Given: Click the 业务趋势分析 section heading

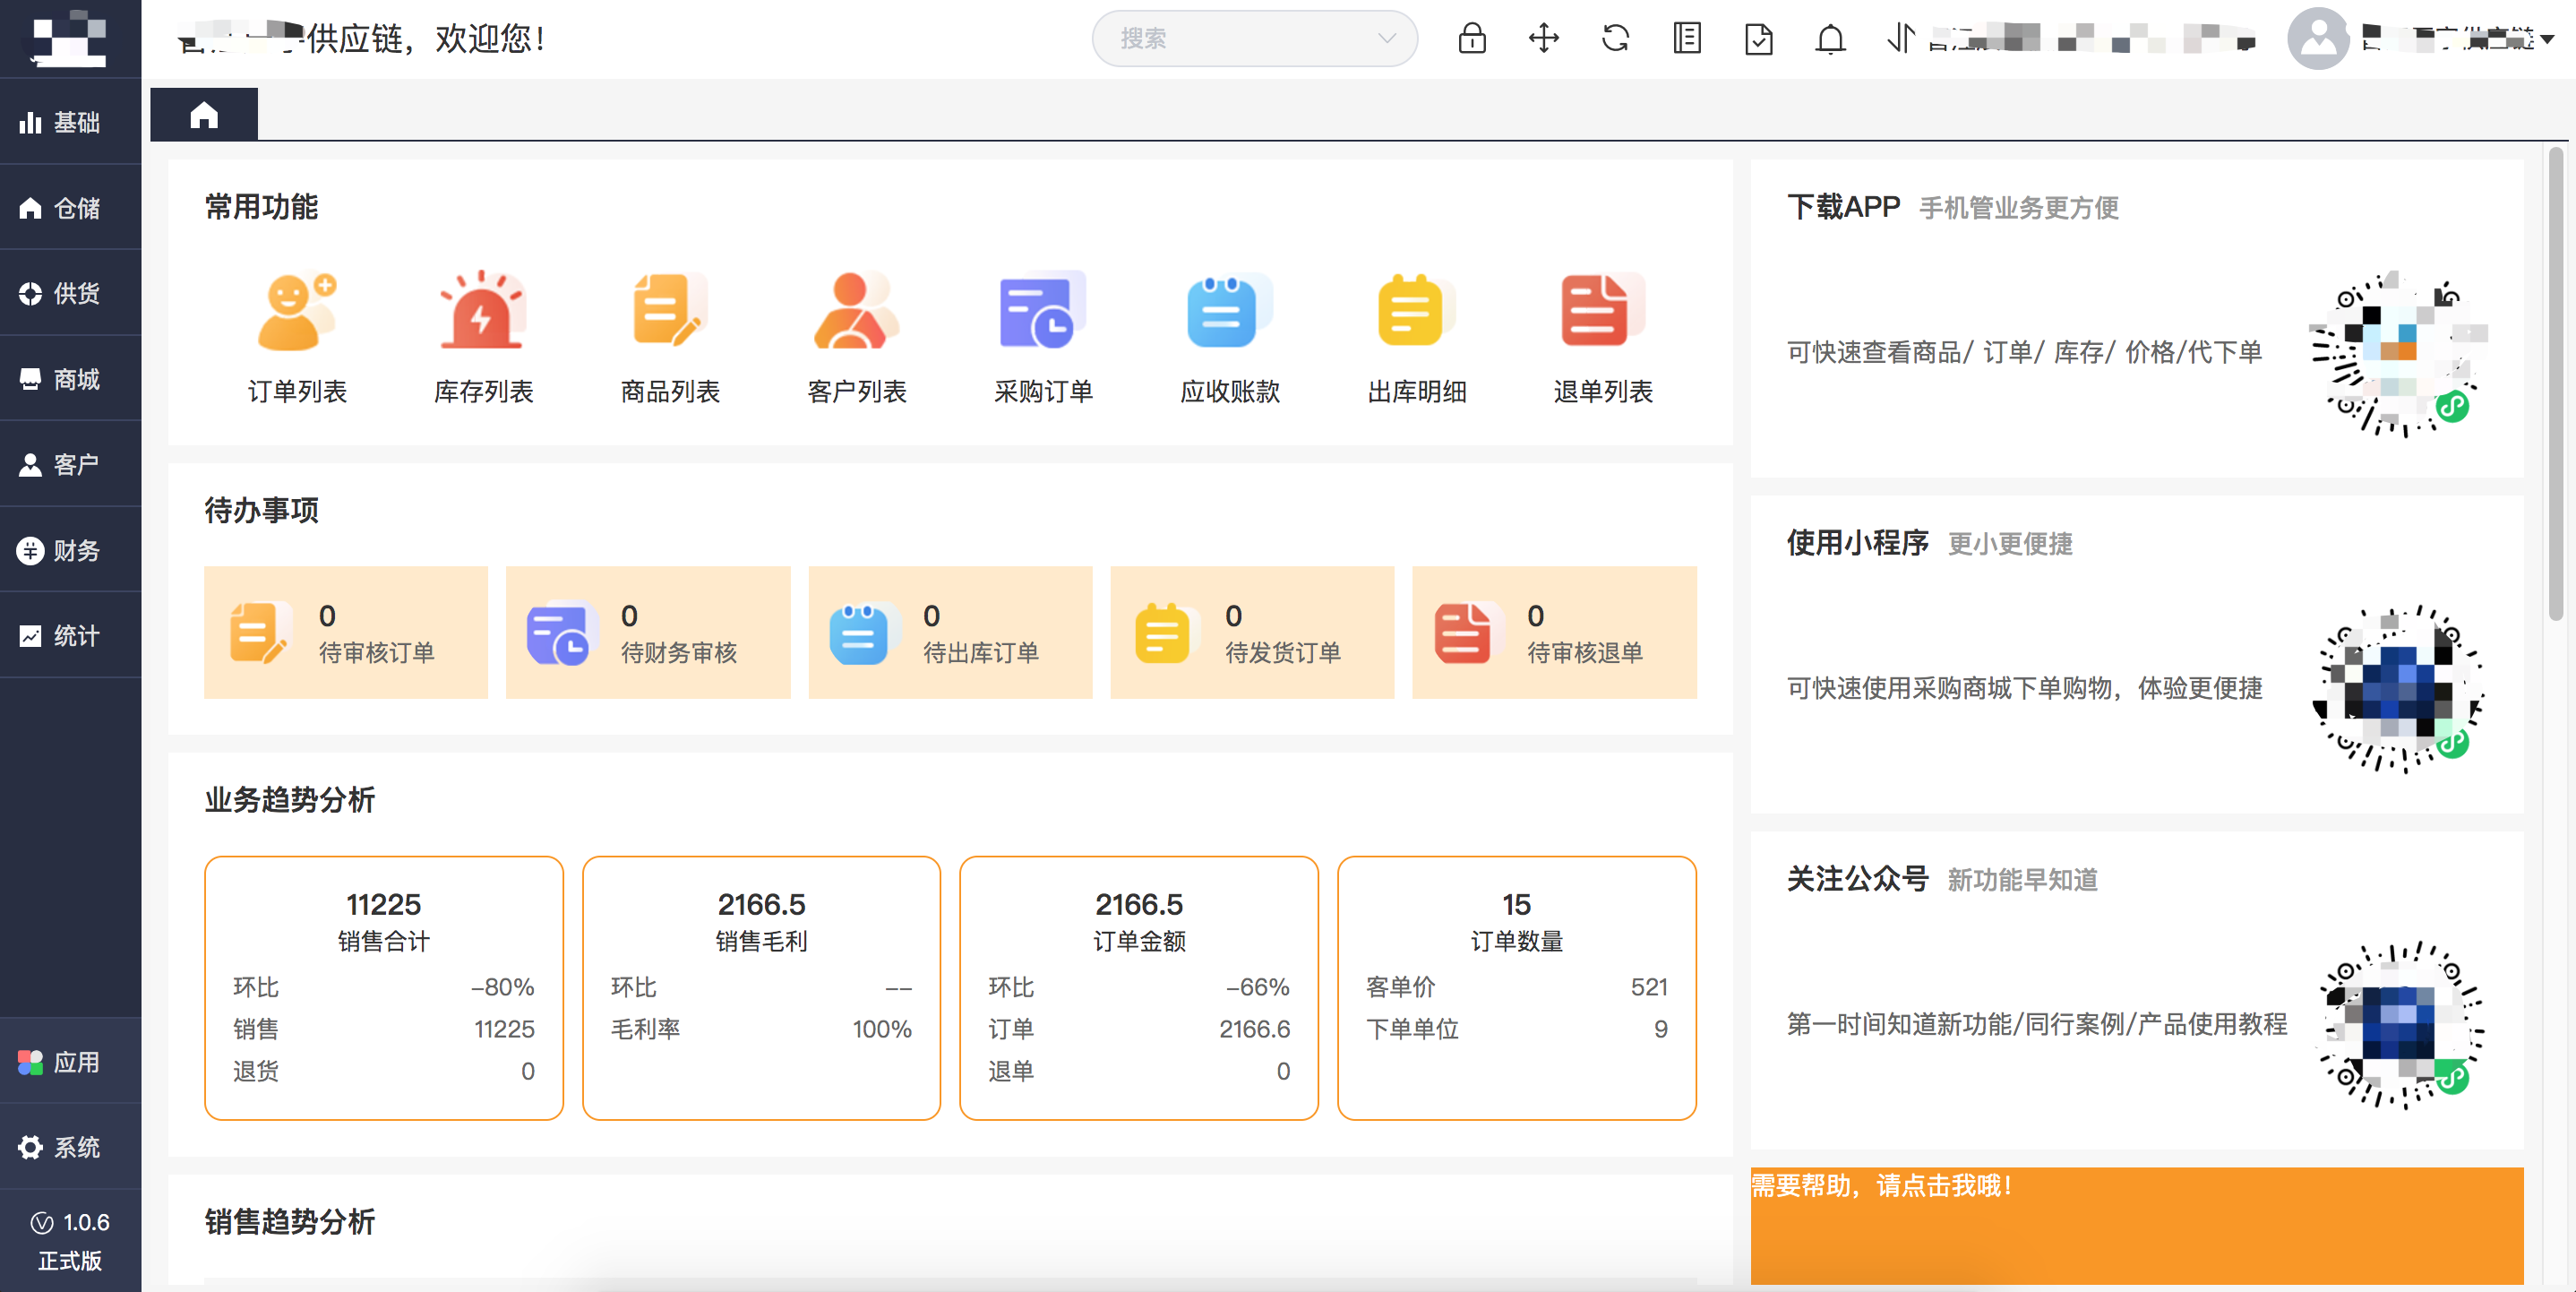Looking at the screenshot, I should click(x=290, y=799).
